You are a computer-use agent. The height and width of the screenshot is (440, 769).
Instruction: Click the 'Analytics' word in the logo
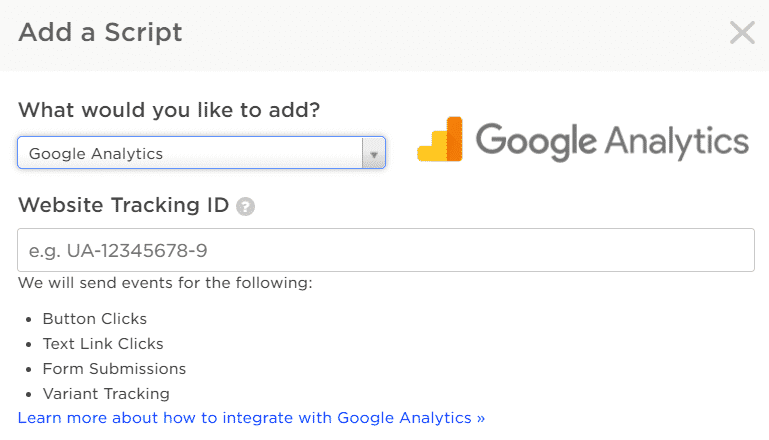tap(677, 142)
